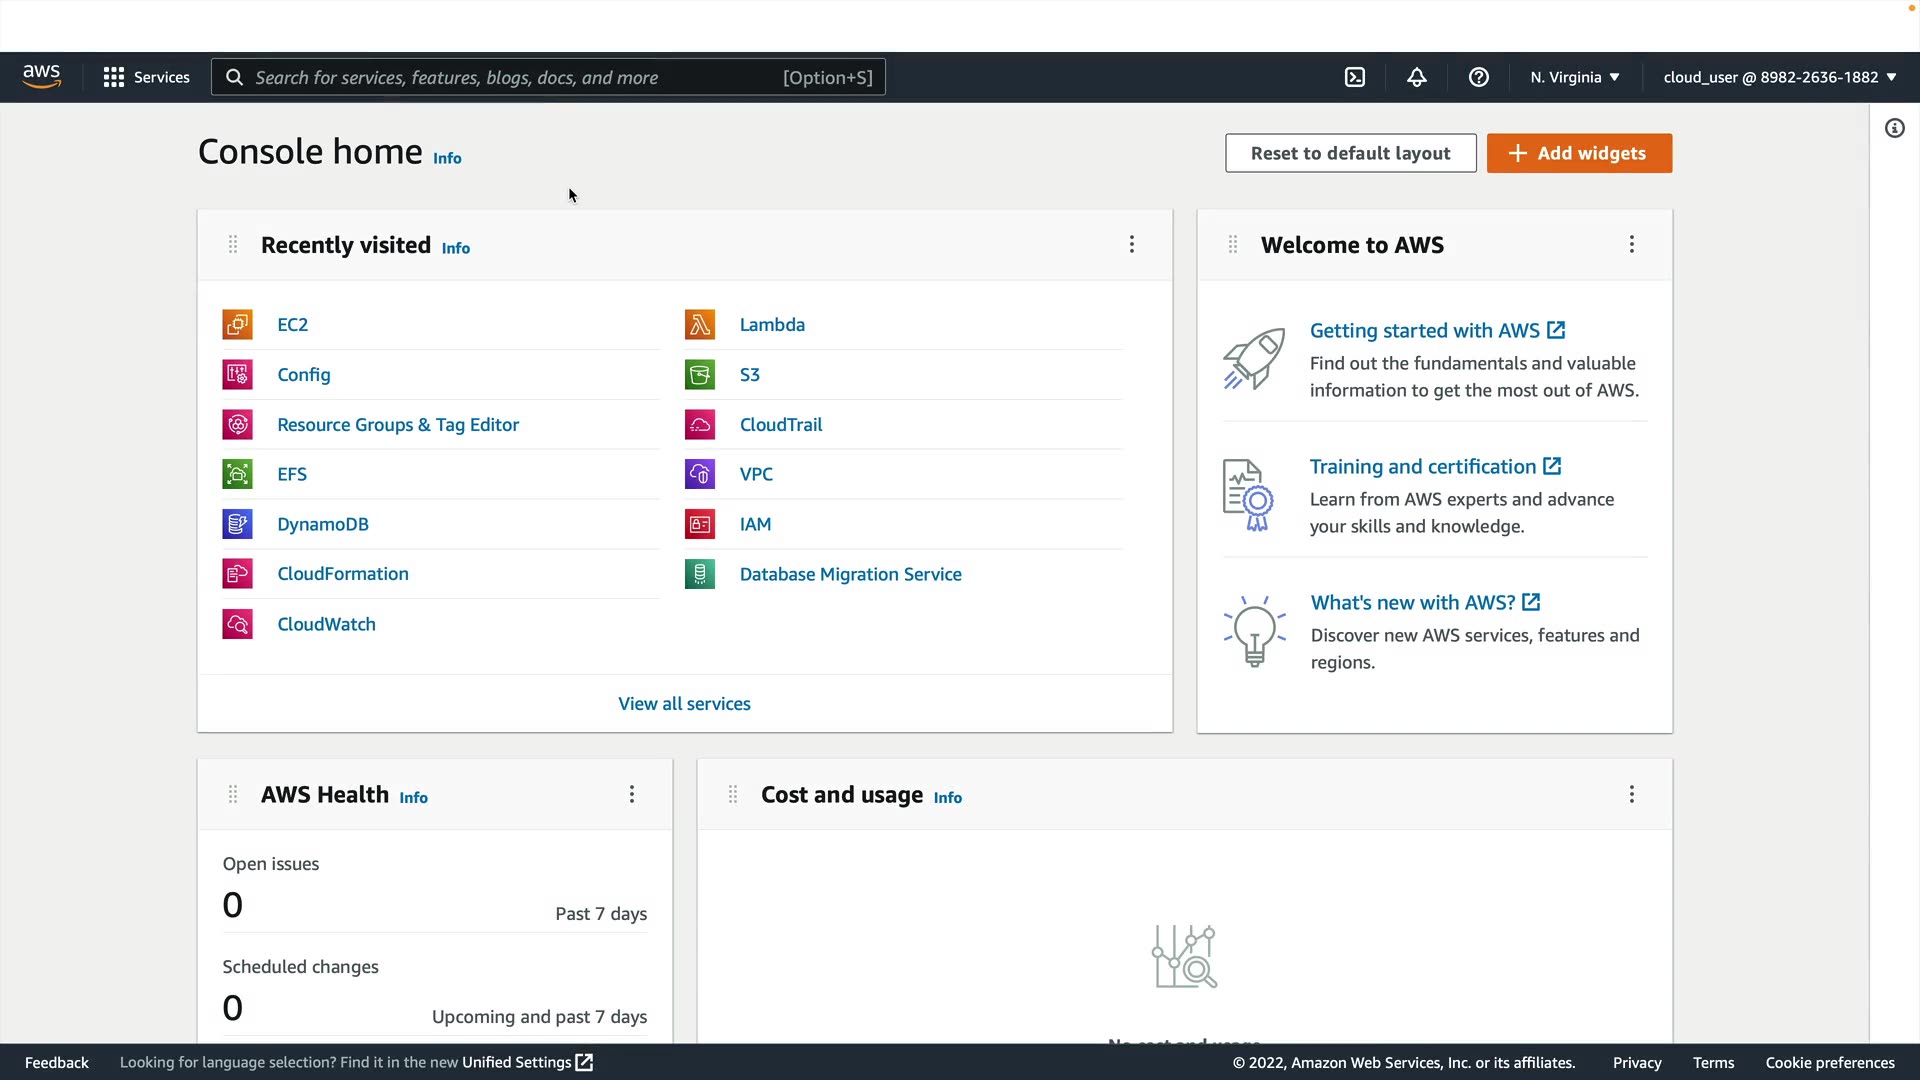Click the CloudWatch service icon
Image resolution: width=1920 pixels, height=1080 pixels.
click(237, 624)
